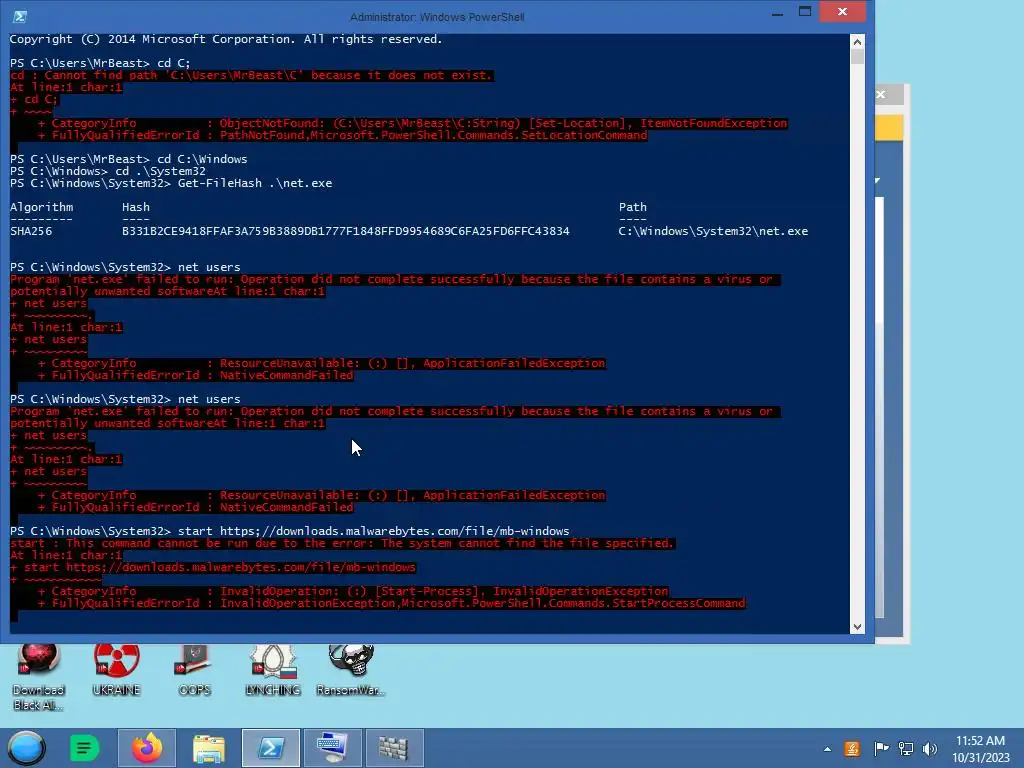
Task: Open the network tray icon
Action: pyautogui.click(x=906, y=749)
